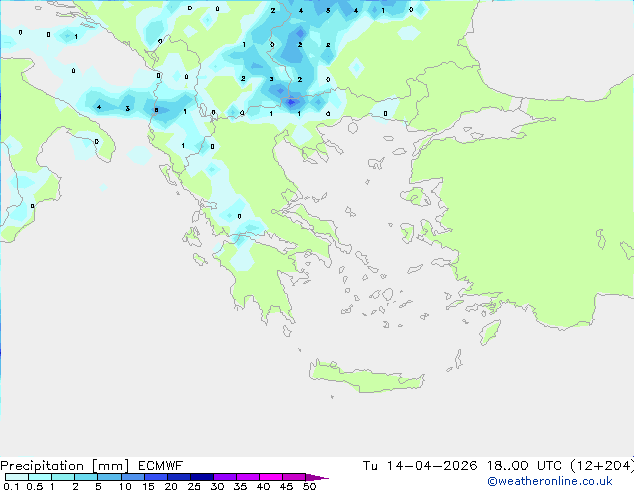Click the island of Crete on the map

pos(366,378)
